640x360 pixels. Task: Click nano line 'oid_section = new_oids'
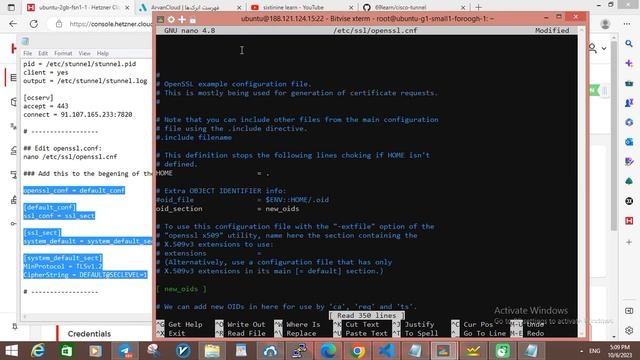227,209
